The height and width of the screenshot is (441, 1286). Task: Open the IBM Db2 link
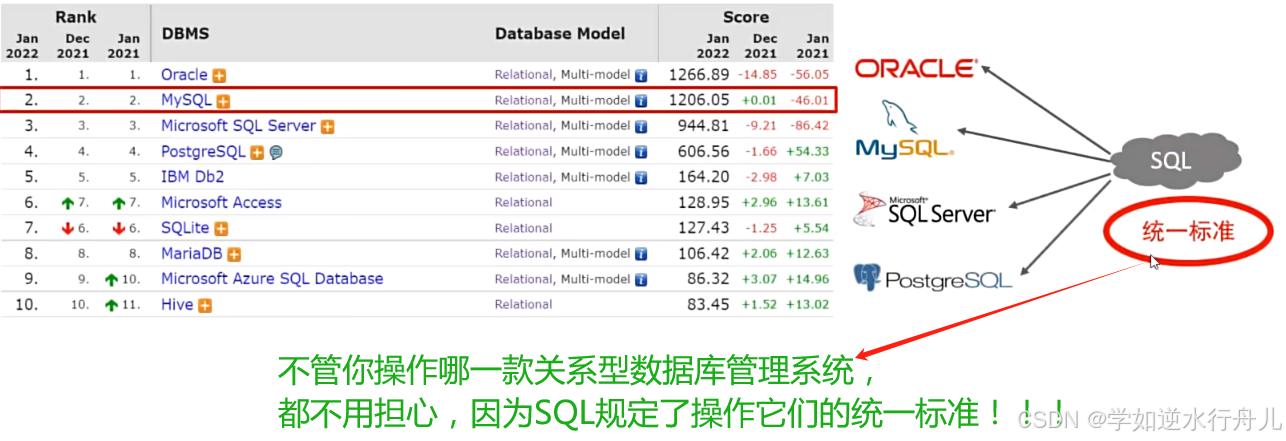(x=192, y=177)
